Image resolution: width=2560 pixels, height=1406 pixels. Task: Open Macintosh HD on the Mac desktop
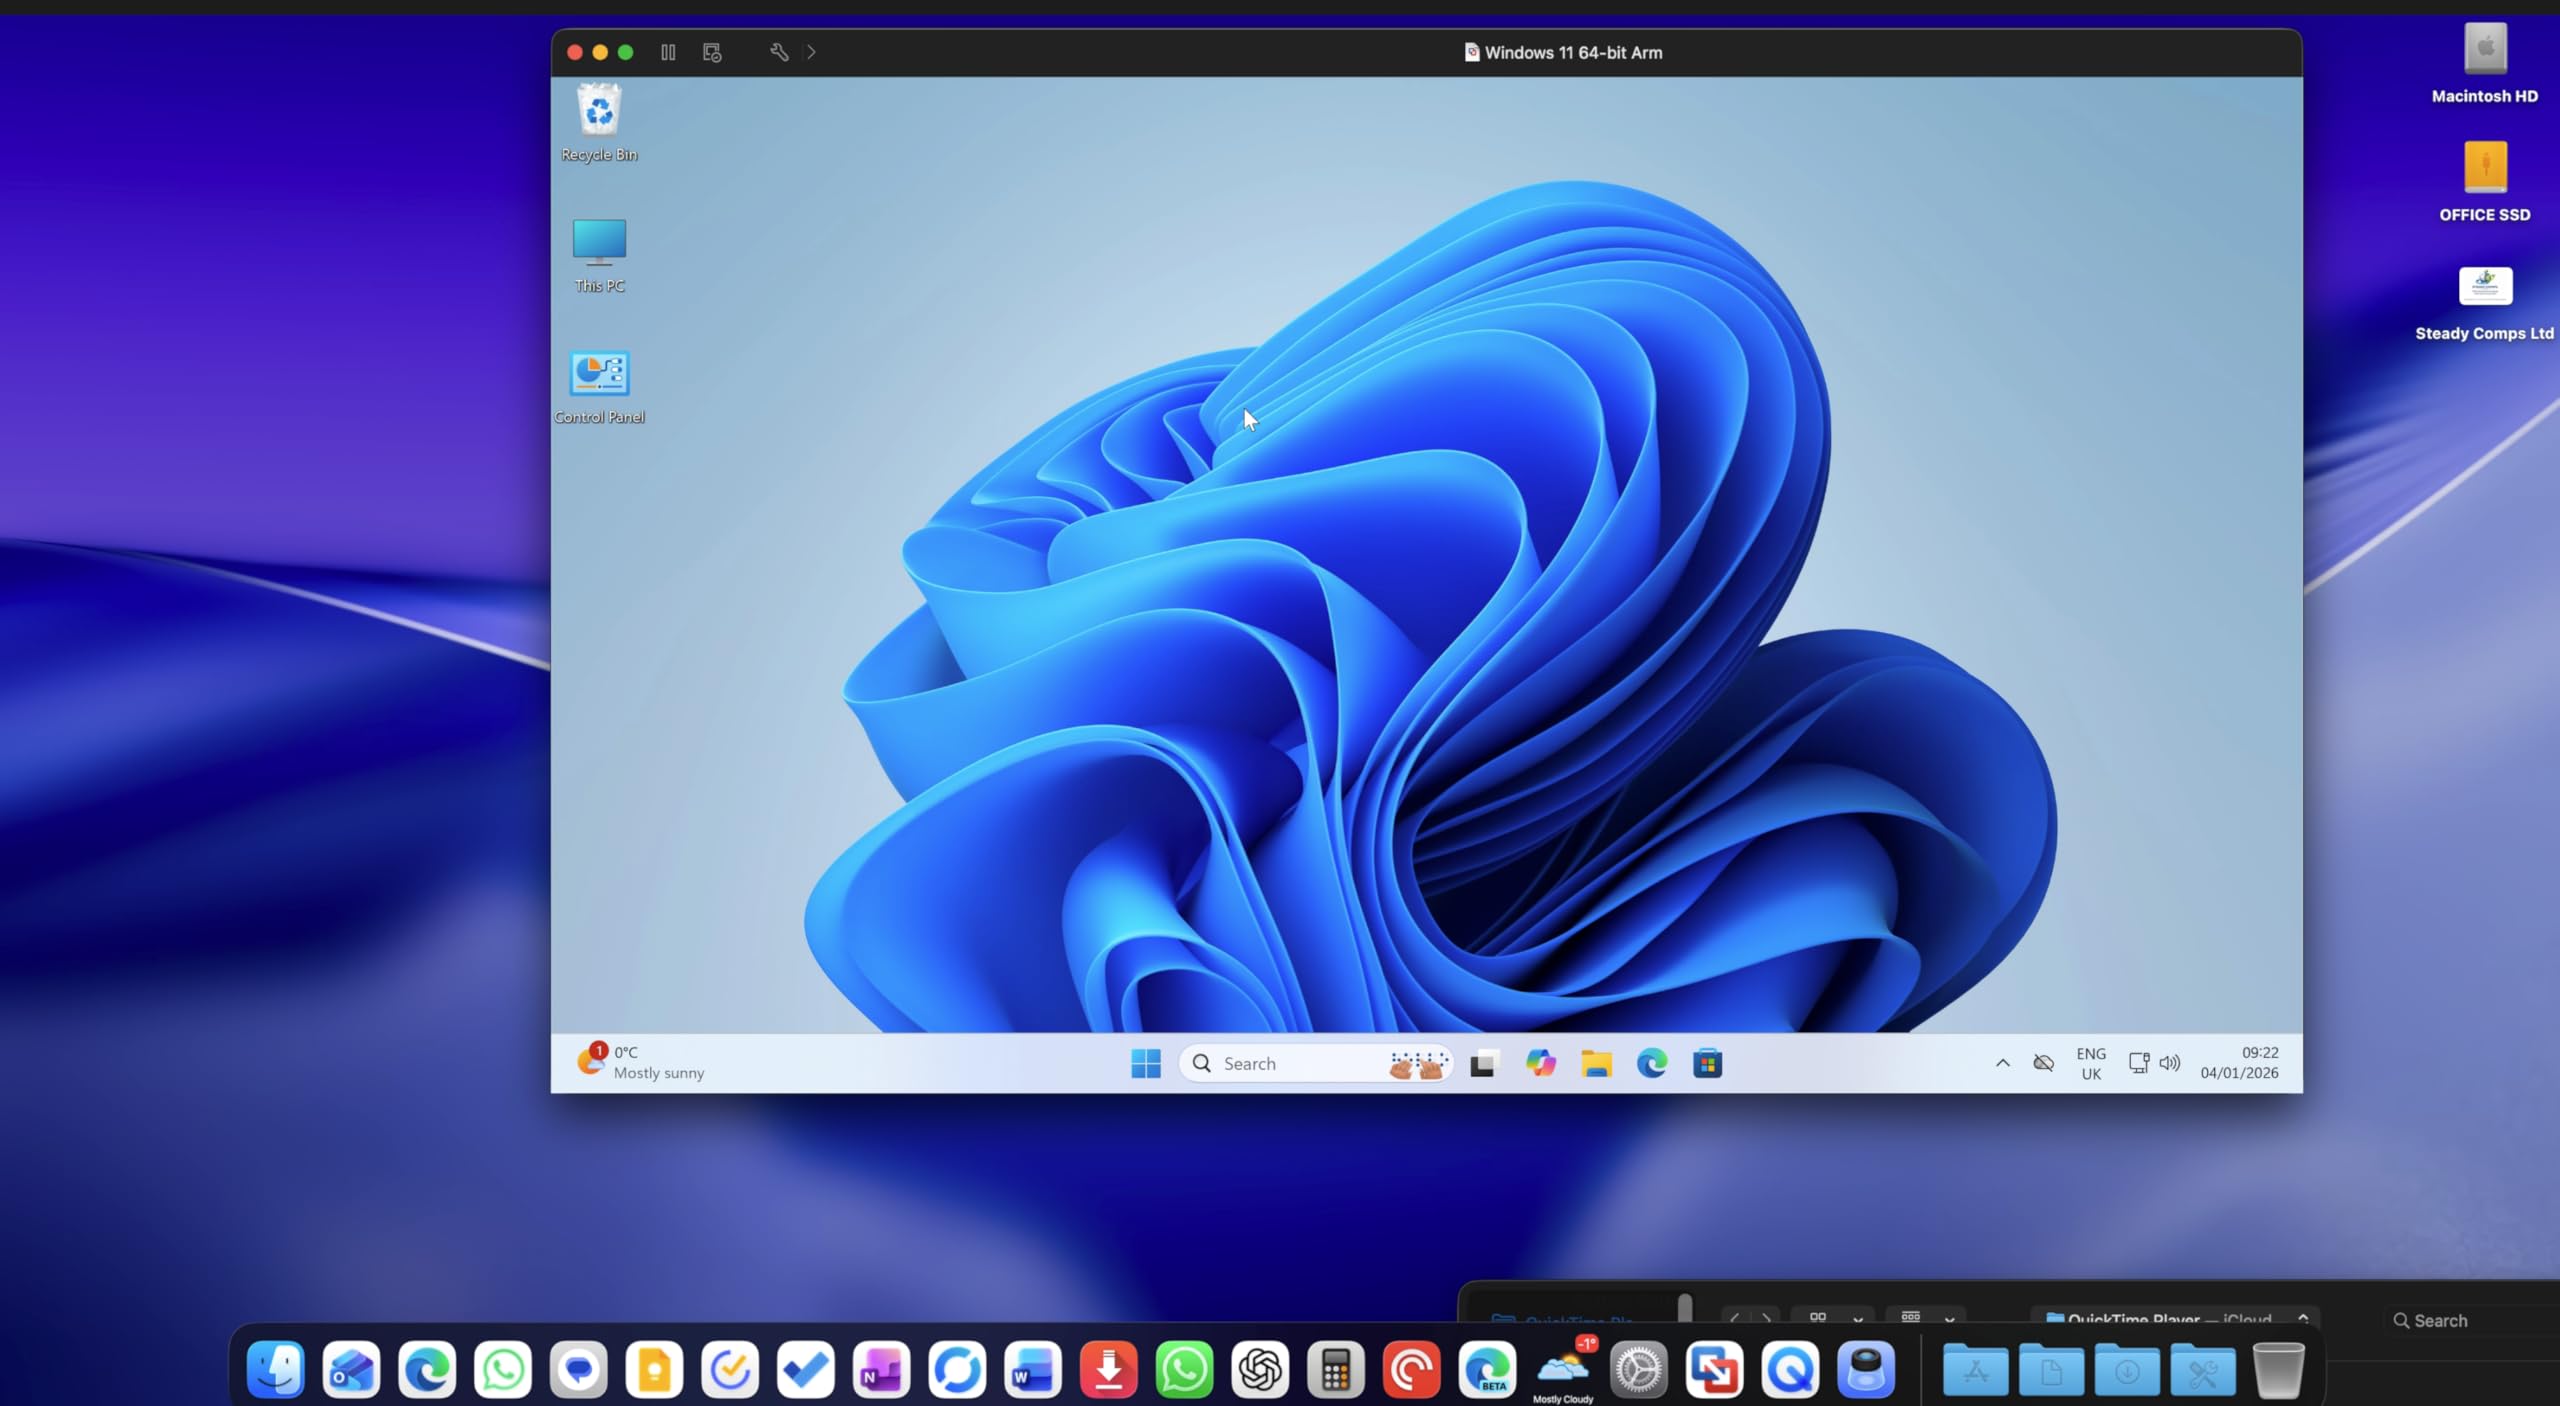[2485, 62]
